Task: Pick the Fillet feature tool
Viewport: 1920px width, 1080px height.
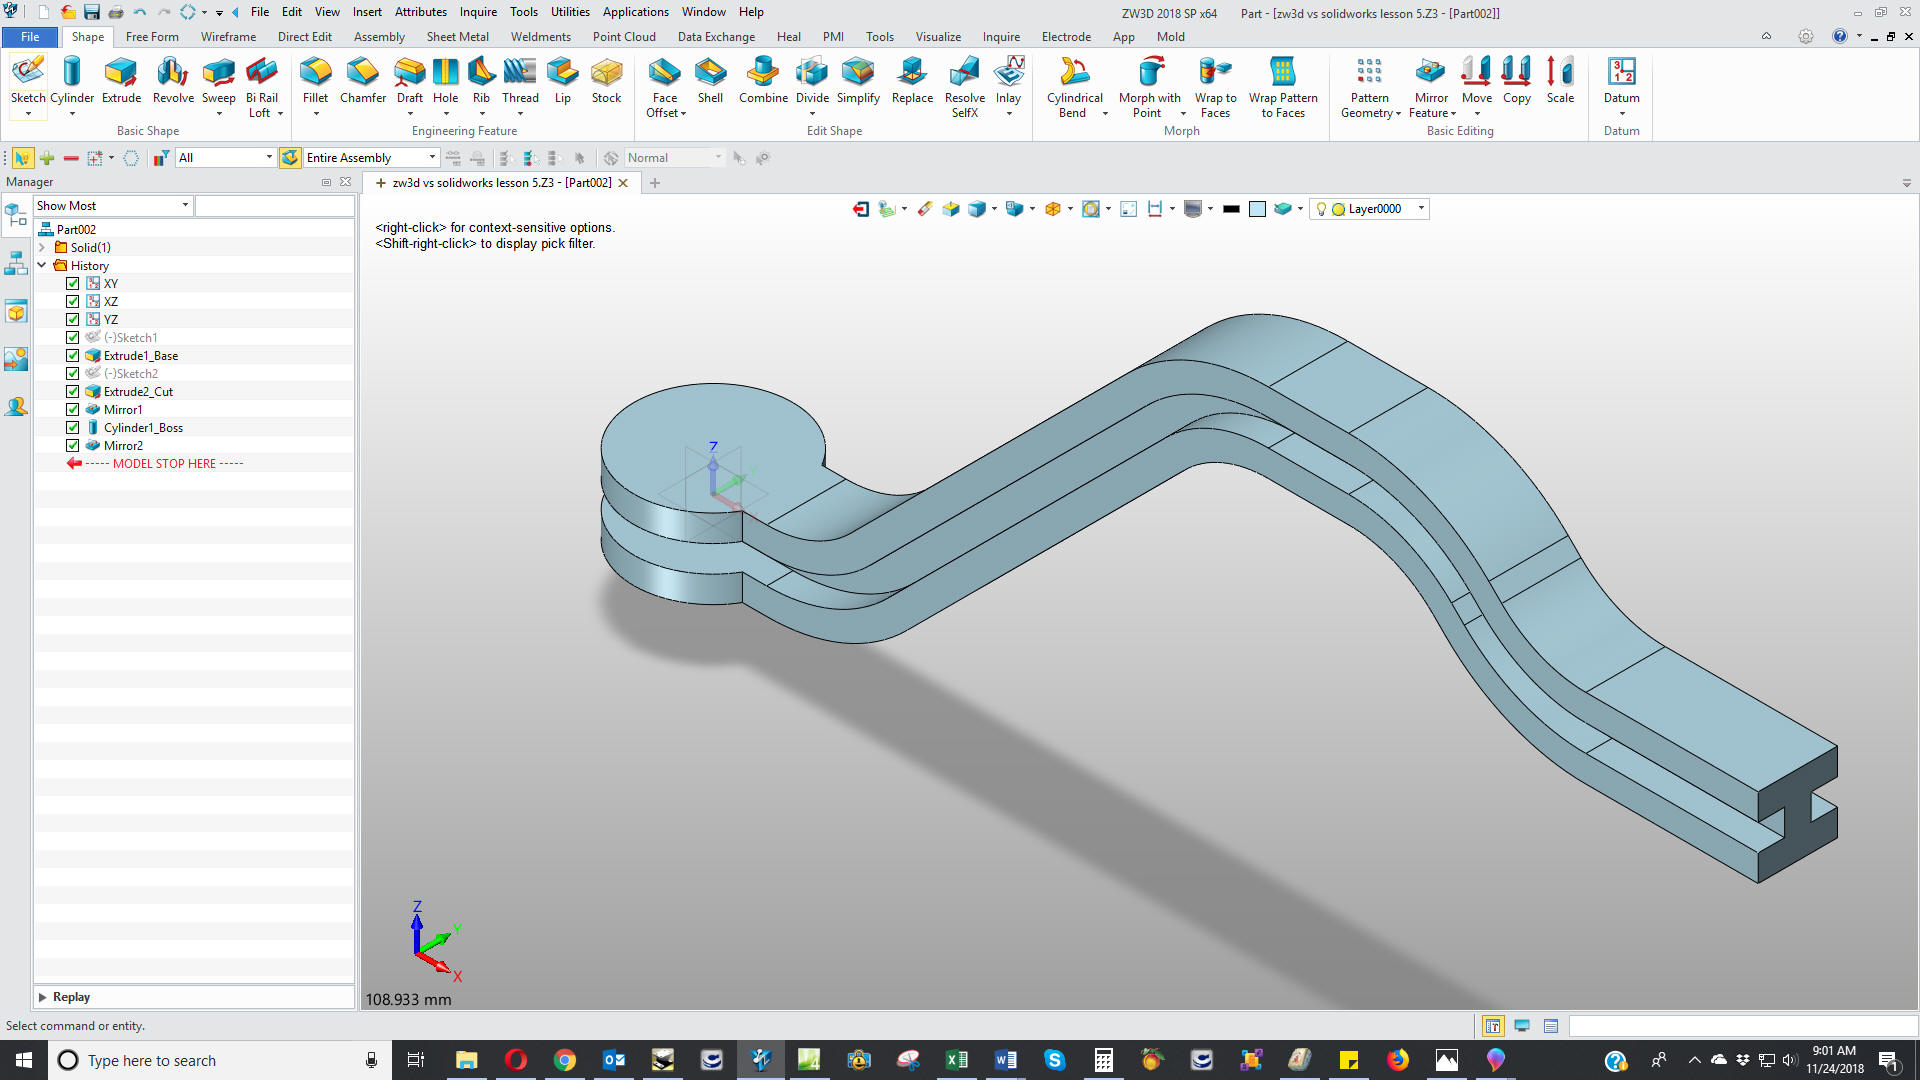Action: (315, 80)
